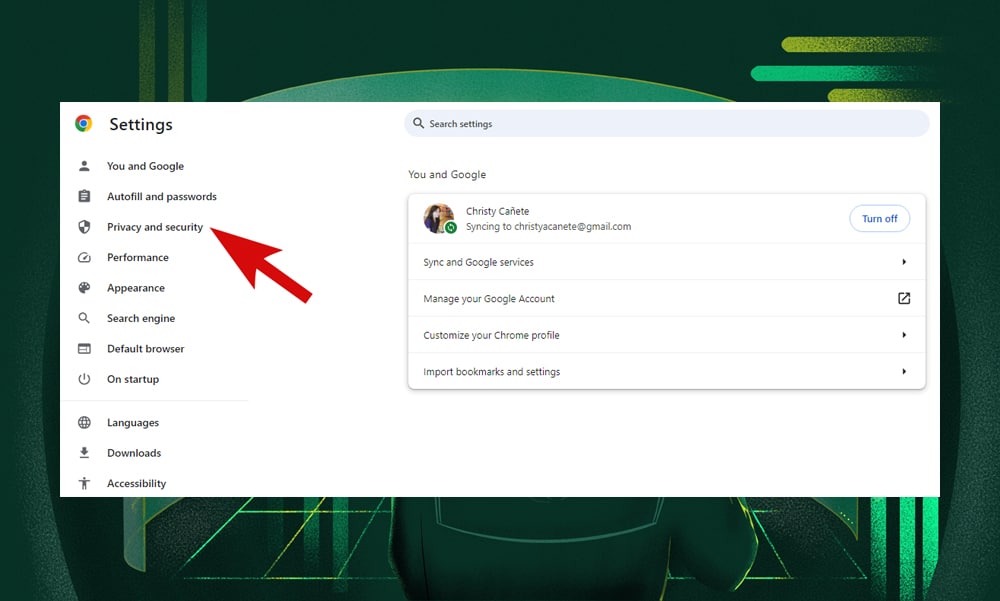Image resolution: width=1000 pixels, height=601 pixels.
Task: Open the Accessibility settings icon
Action: pyautogui.click(x=85, y=483)
